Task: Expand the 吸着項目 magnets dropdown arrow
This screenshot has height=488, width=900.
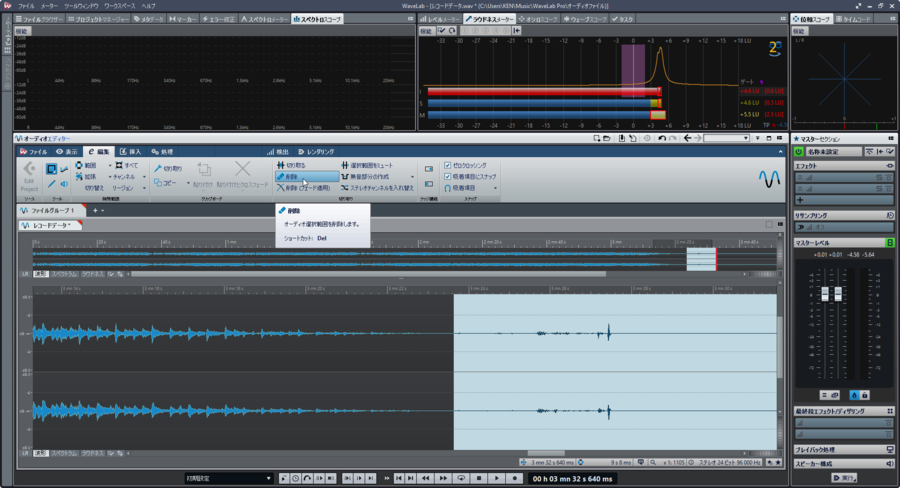Action: pyautogui.click(x=495, y=188)
